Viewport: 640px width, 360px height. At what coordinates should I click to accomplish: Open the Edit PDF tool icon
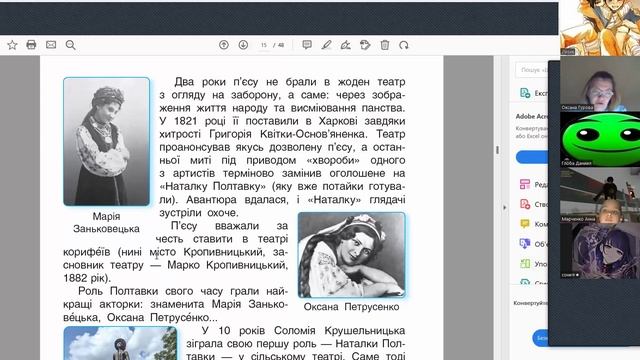click(x=525, y=184)
